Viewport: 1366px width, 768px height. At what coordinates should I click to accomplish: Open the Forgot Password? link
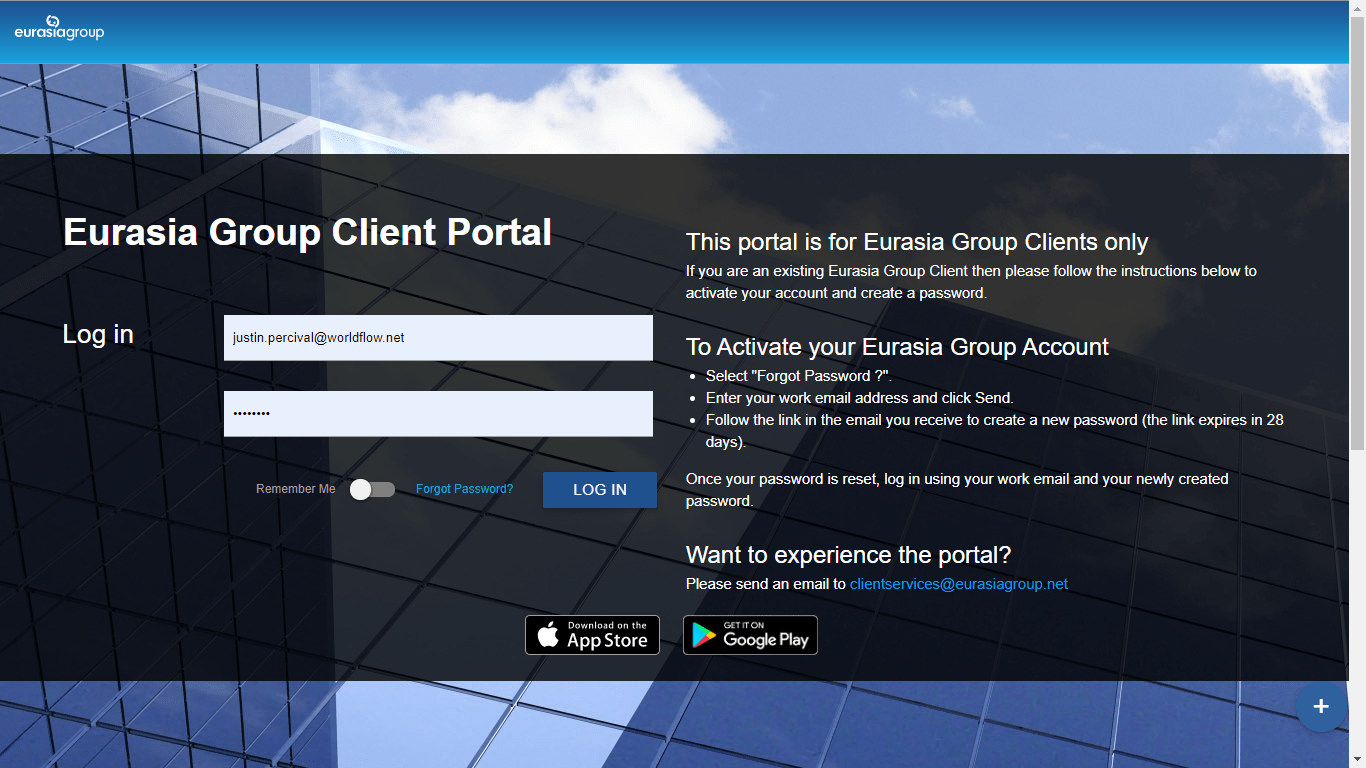(464, 489)
